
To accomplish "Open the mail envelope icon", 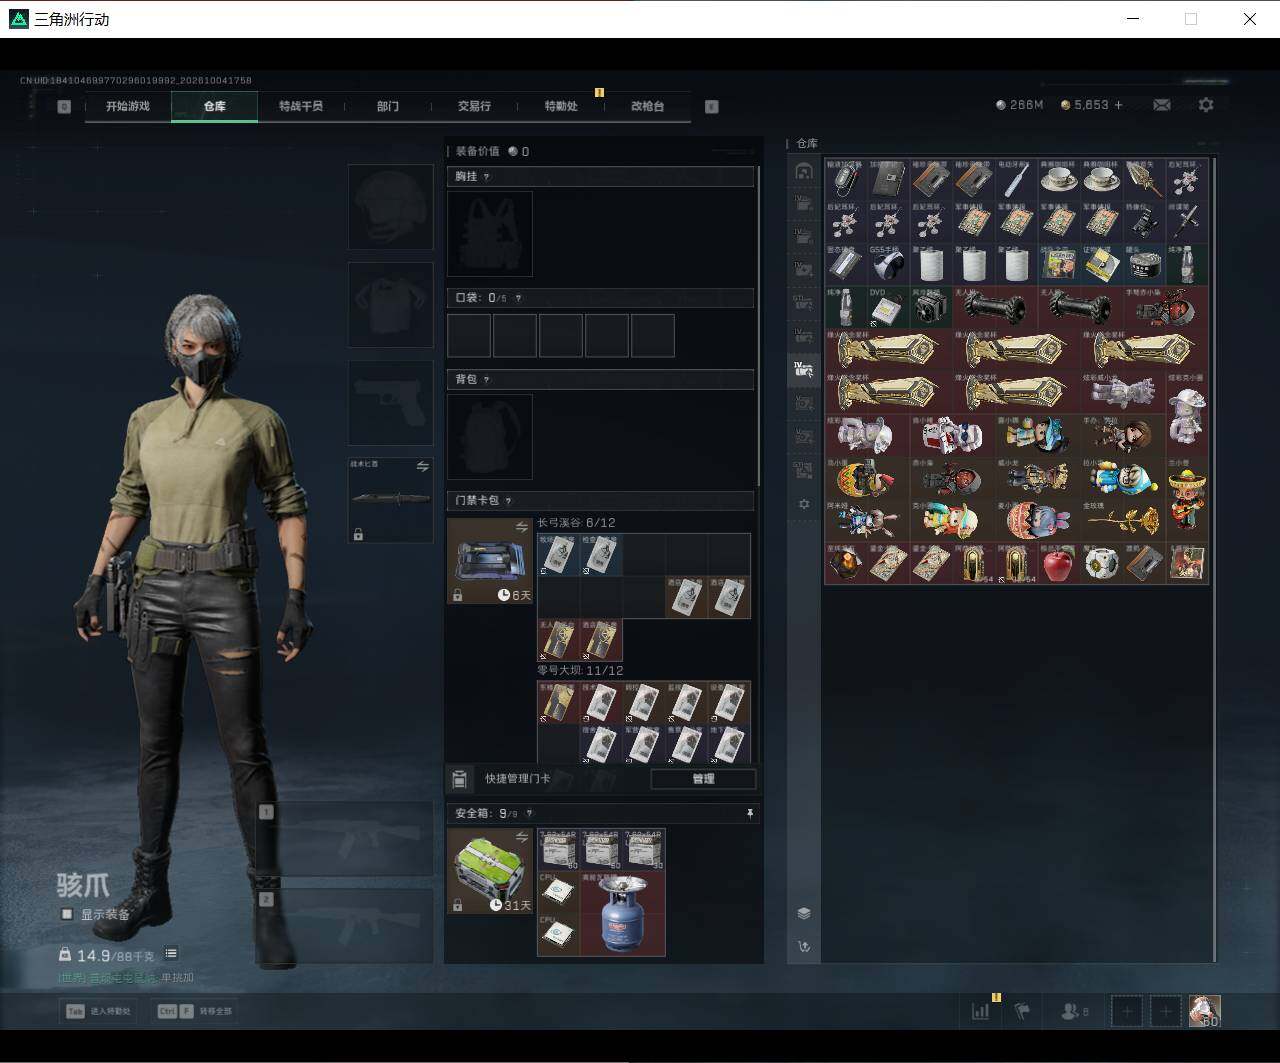I will pyautogui.click(x=1162, y=105).
